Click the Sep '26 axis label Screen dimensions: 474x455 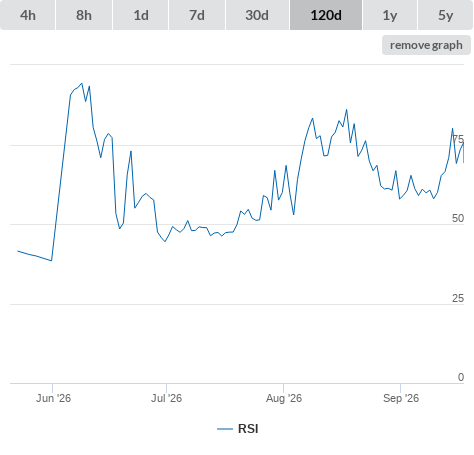pyautogui.click(x=401, y=398)
